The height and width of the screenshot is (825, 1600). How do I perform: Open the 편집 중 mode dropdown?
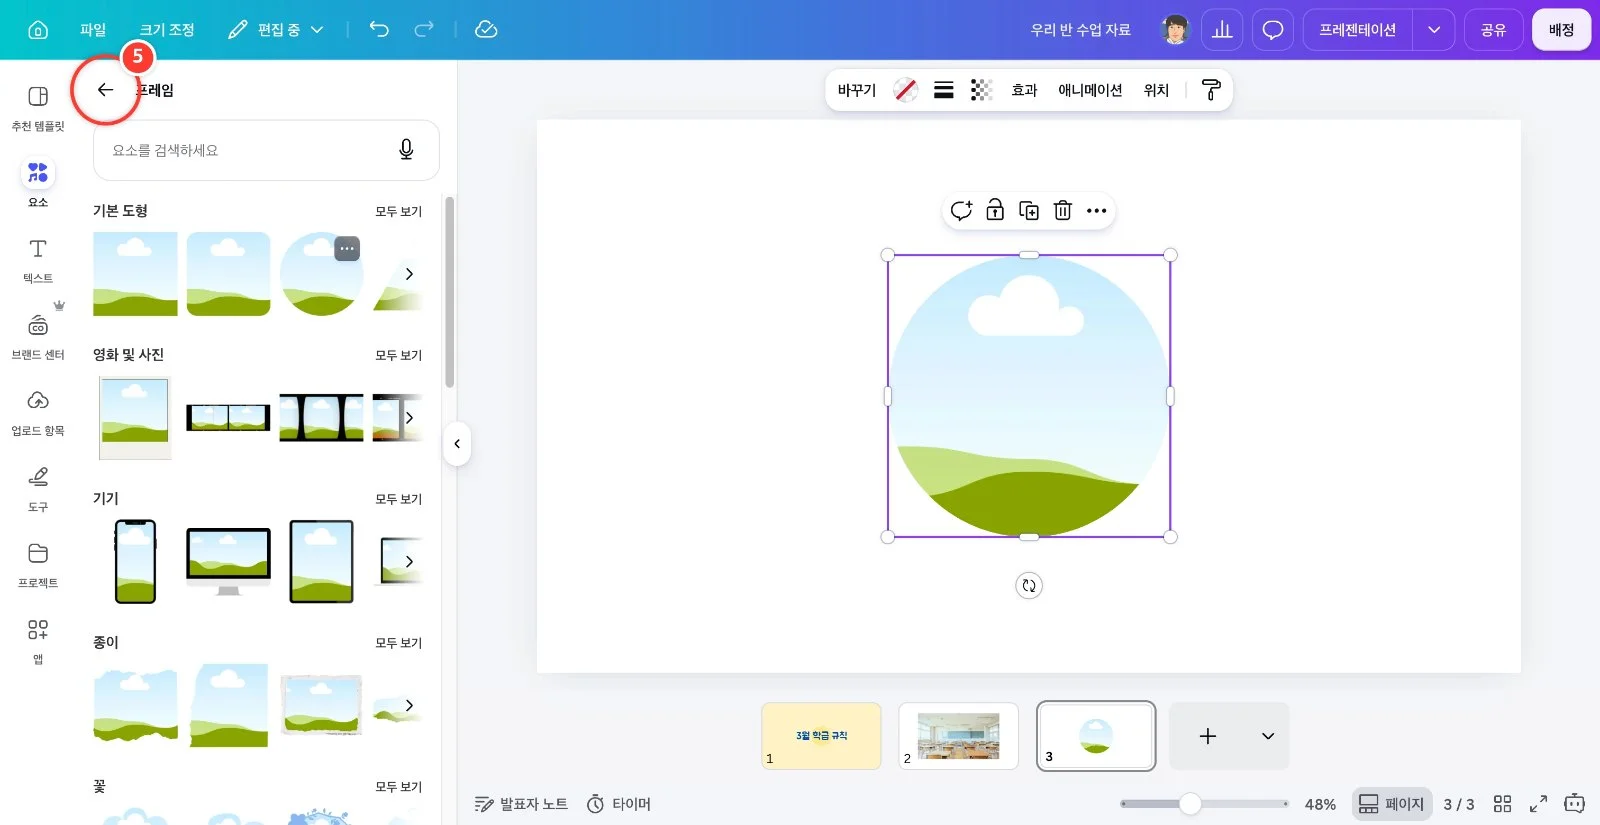(x=276, y=30)
